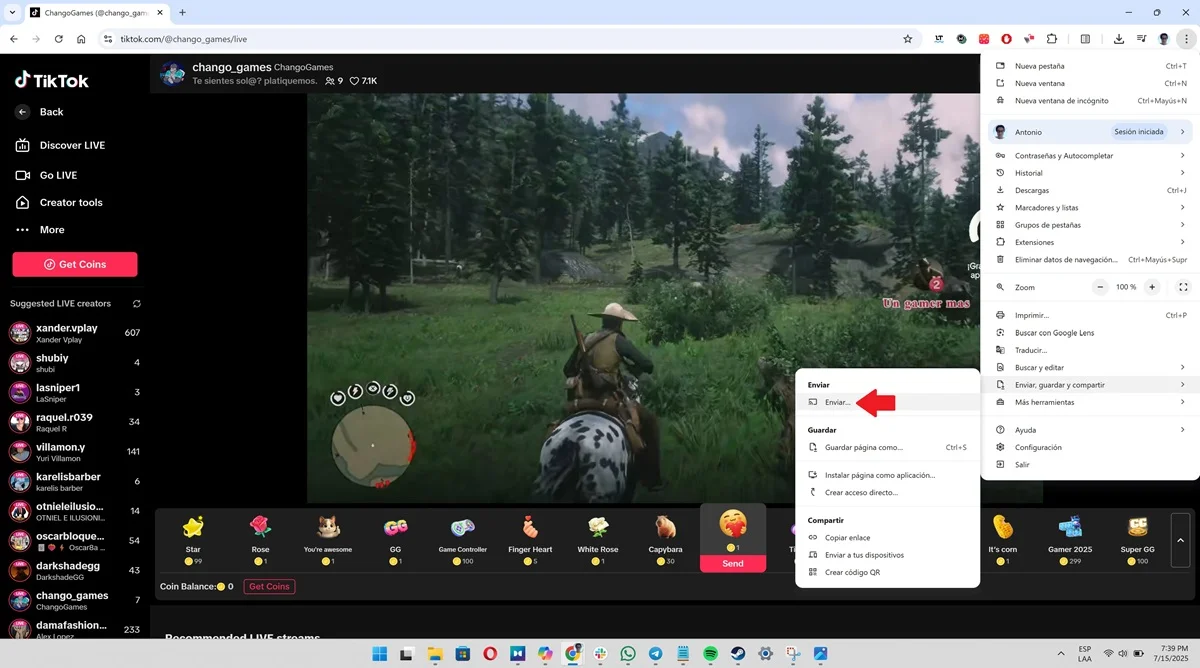1200x668 pixels.
Task: Decrease zoom with the minus button
Action: (1100, 287)
